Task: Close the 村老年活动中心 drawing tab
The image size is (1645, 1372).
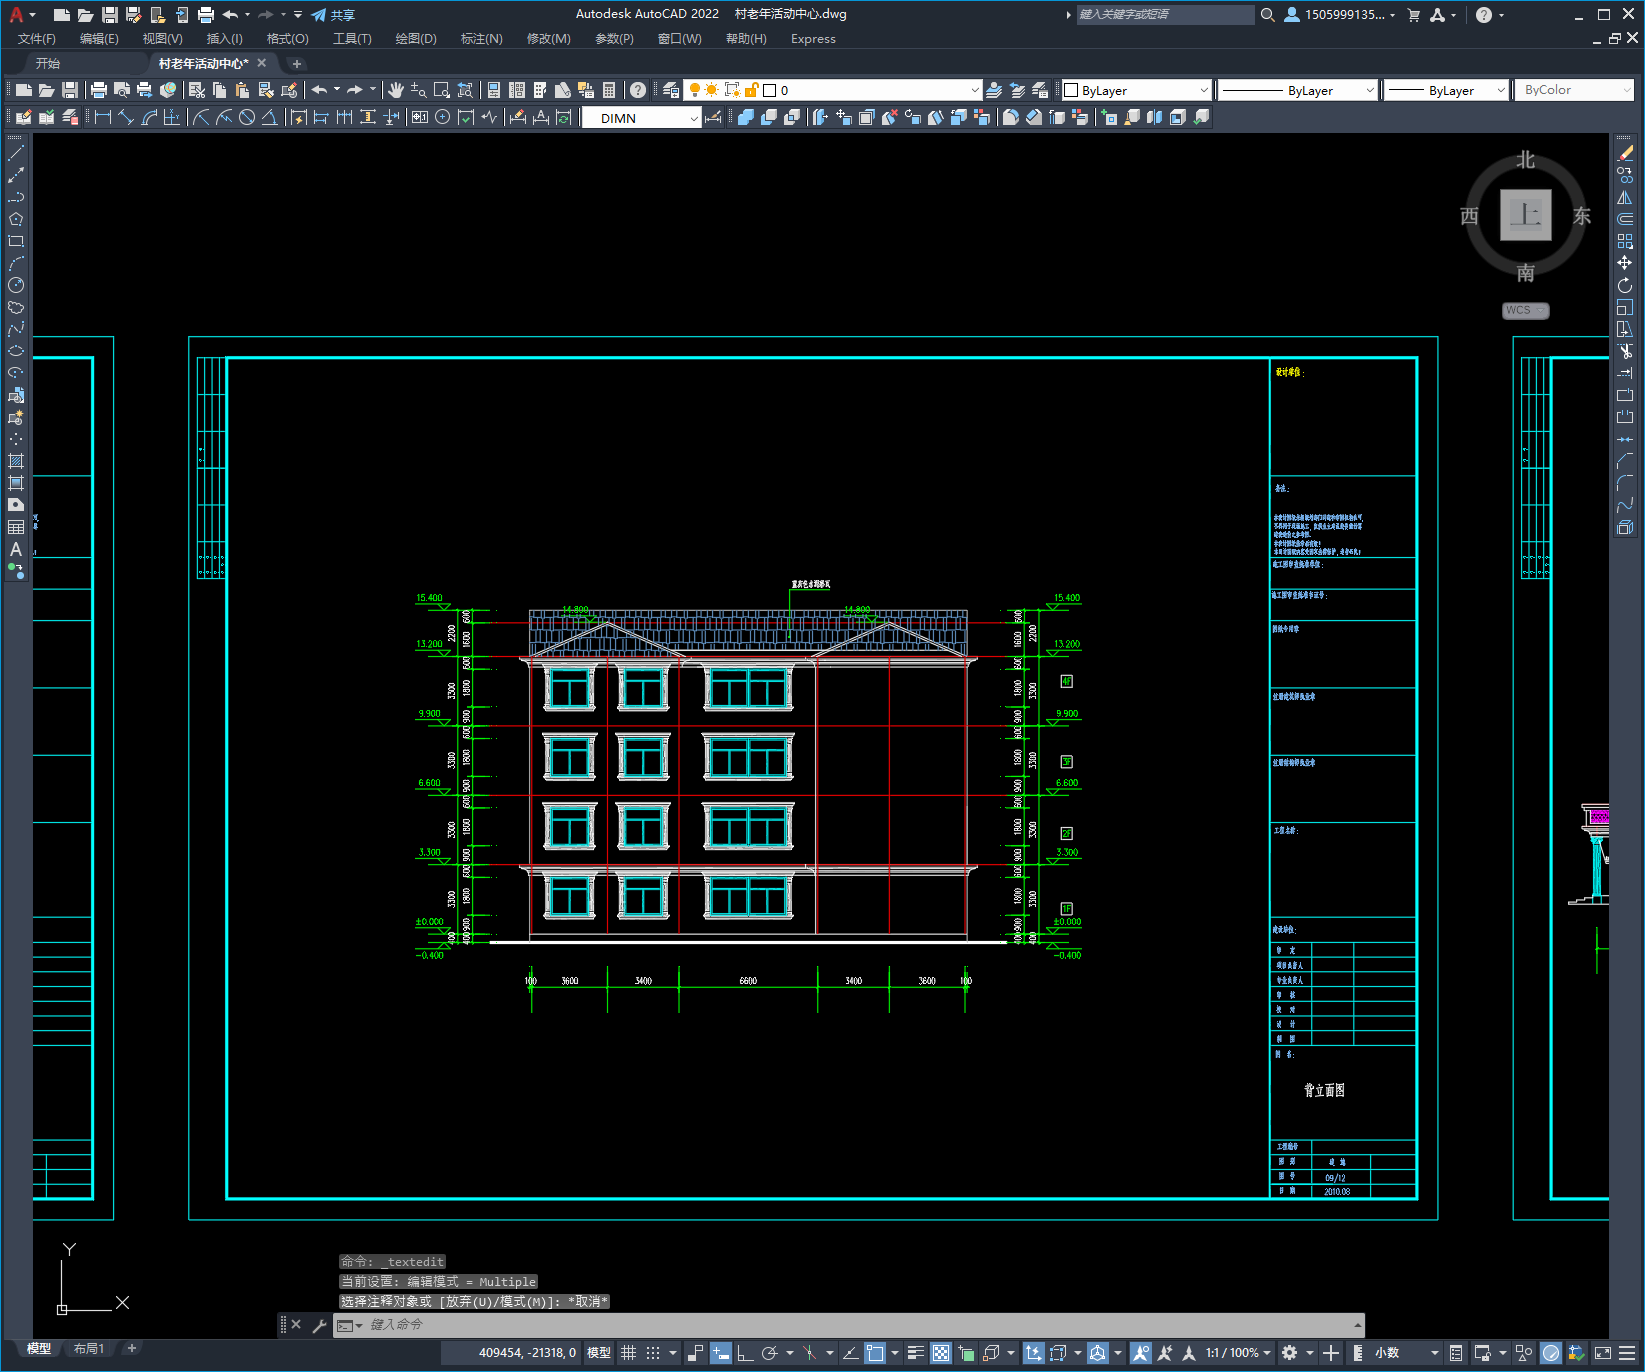Action: pyautogui.click(x=262, y=63)
